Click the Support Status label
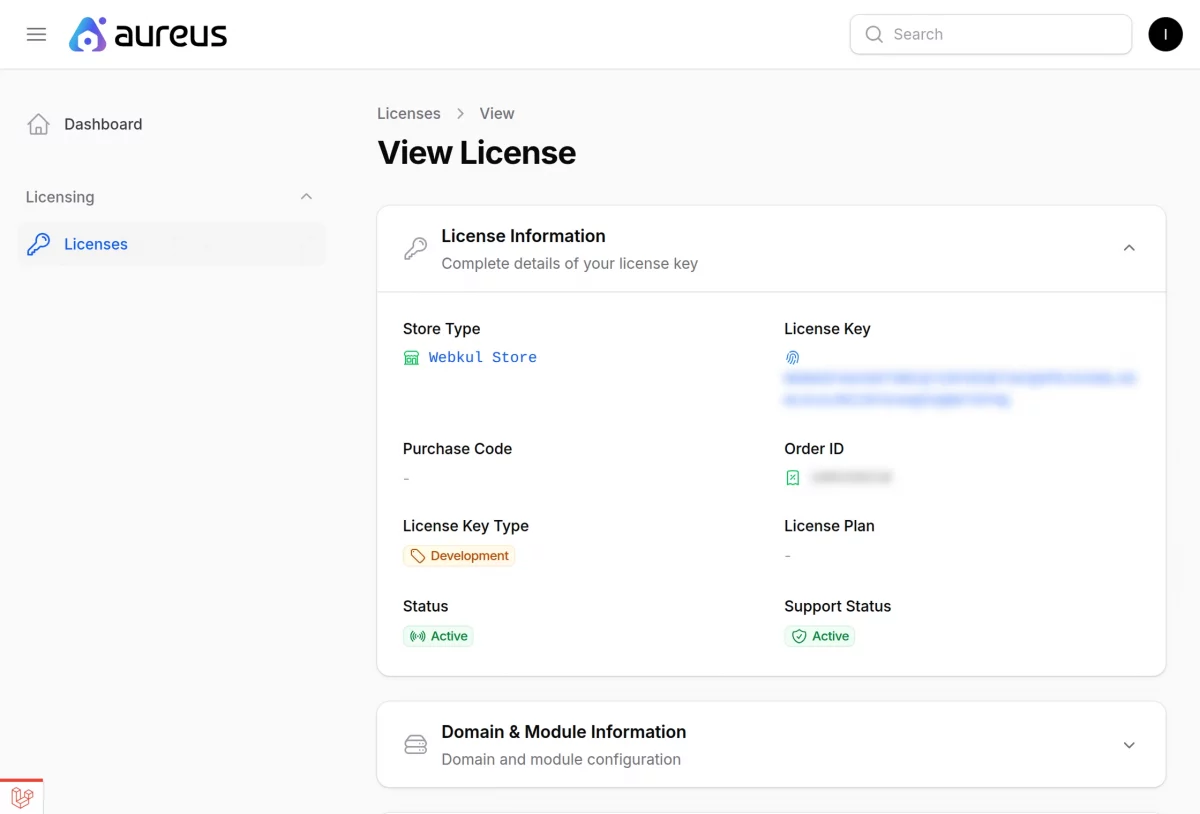This screenshot has width=1200, height=814. click(837, 606)
